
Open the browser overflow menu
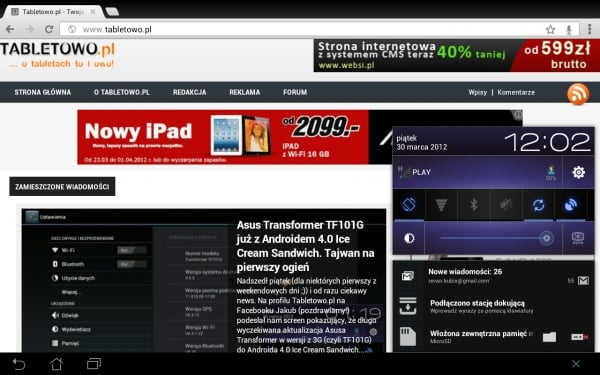(590, 29)
